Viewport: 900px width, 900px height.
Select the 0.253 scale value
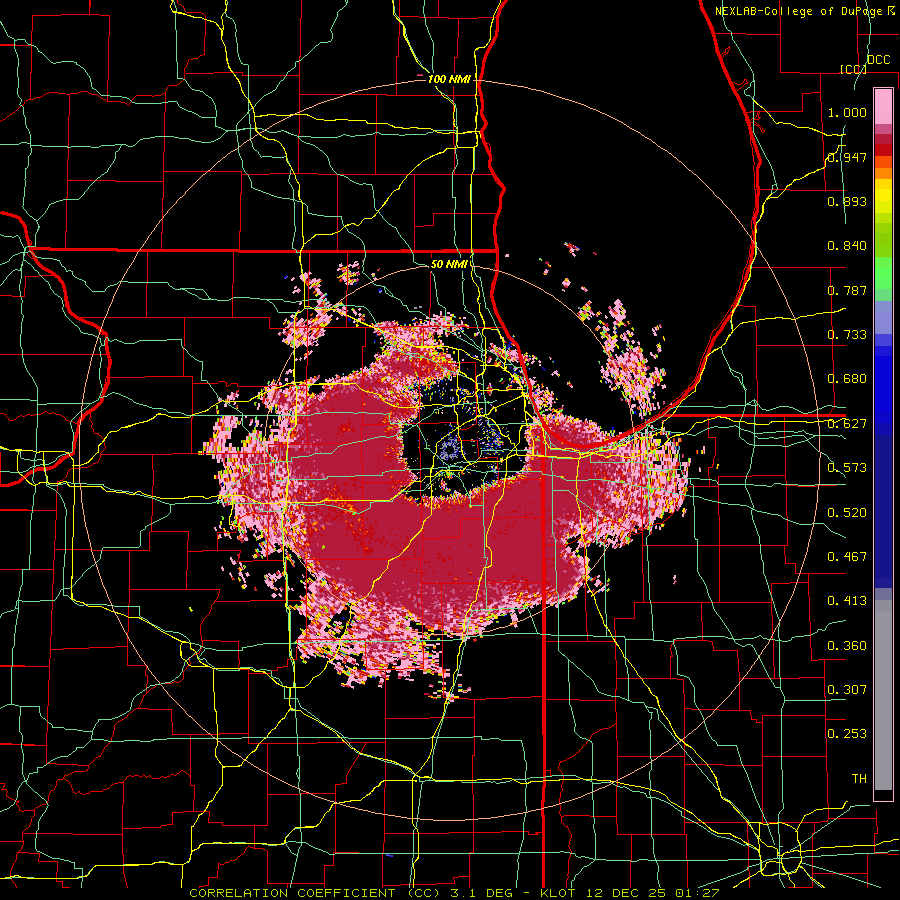pos(847,734)
